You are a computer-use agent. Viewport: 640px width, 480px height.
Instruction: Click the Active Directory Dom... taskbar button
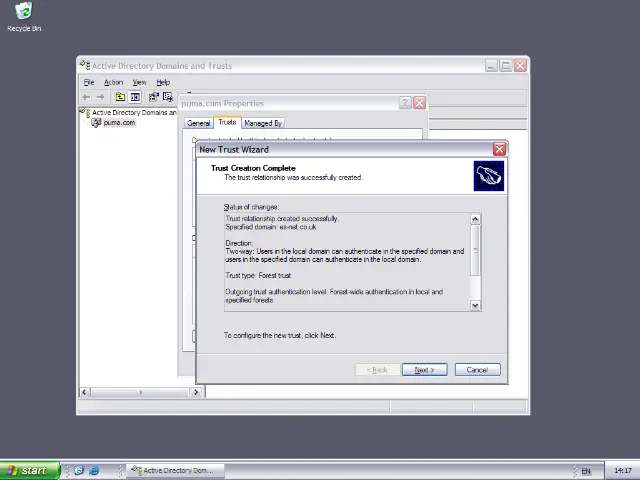tap(176, 471)
